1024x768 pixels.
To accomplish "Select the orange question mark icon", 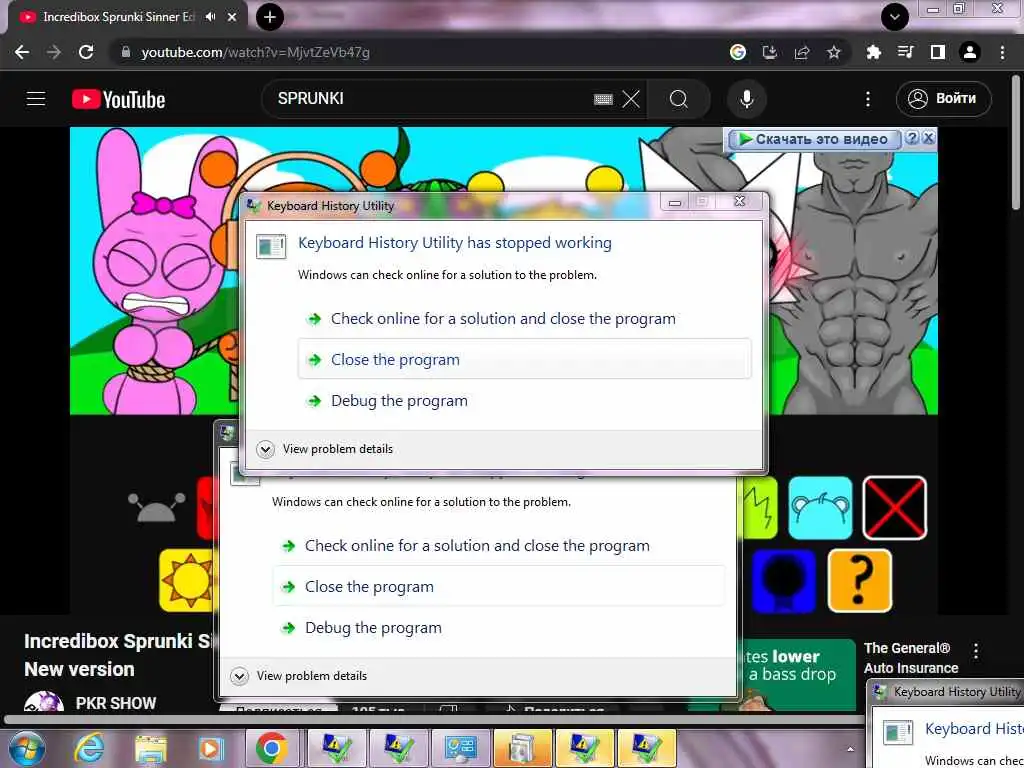I will (859, 581).
